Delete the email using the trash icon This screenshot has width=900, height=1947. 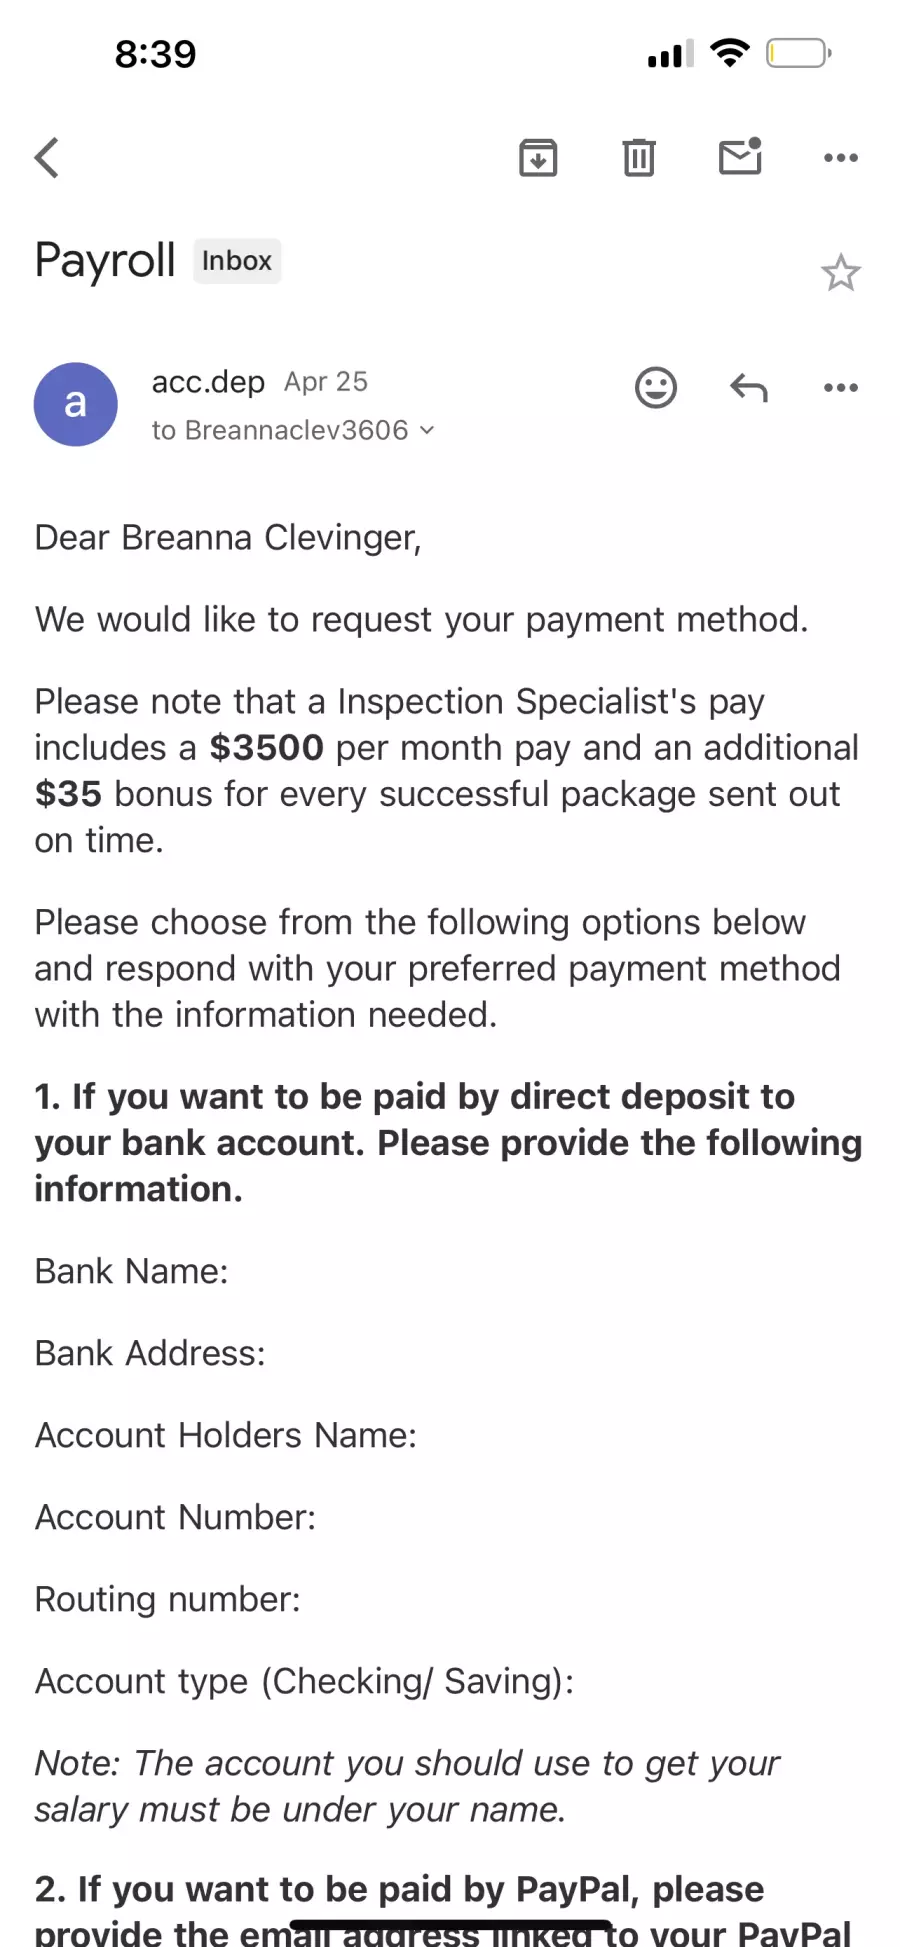639,158
